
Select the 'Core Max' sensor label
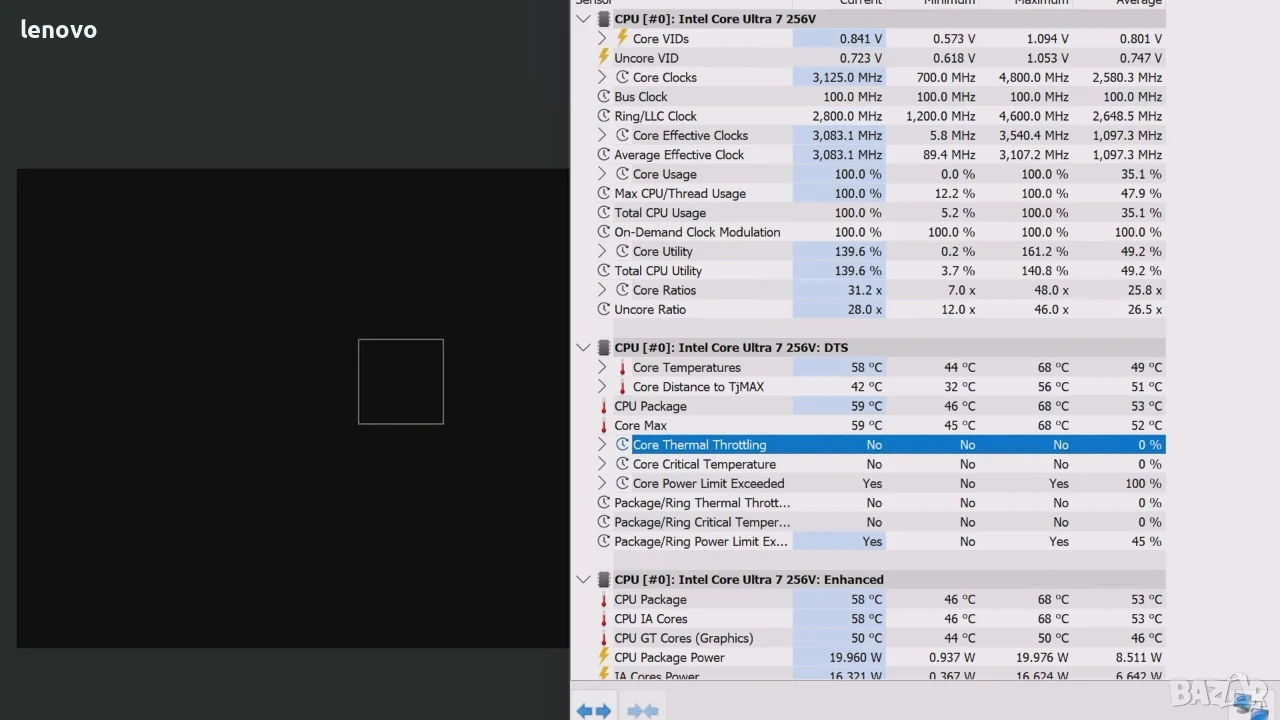pyautogui.click(x=640, y=426)
